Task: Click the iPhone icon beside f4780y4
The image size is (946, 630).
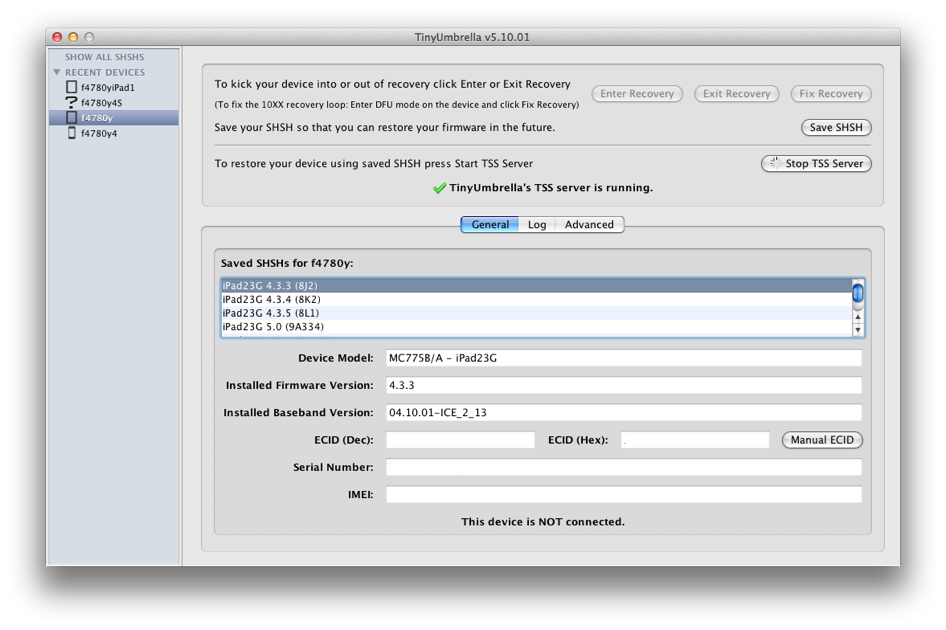Action: click(71, 133)
